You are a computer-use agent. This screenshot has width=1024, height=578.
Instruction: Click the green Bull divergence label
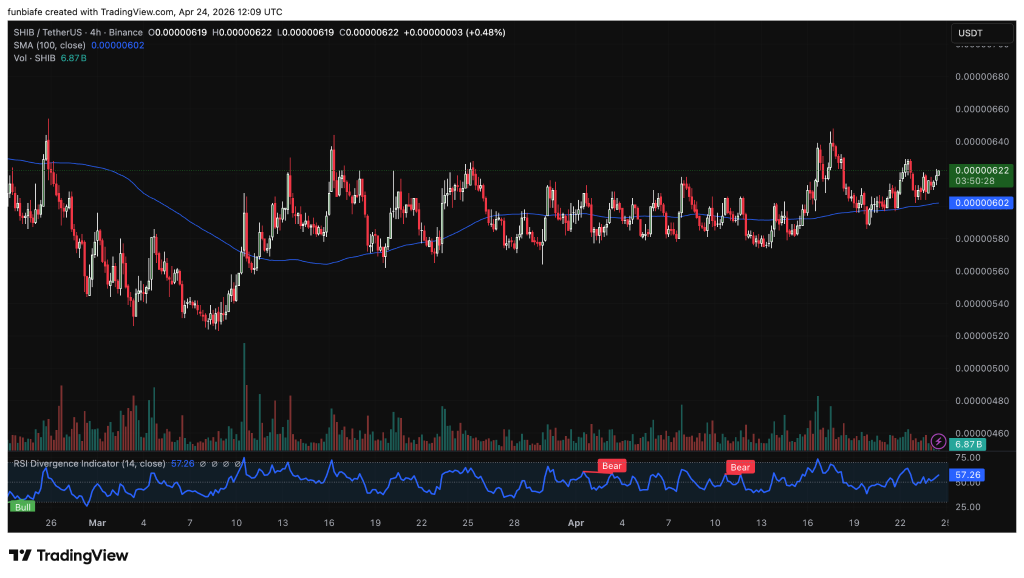(21, 507)
